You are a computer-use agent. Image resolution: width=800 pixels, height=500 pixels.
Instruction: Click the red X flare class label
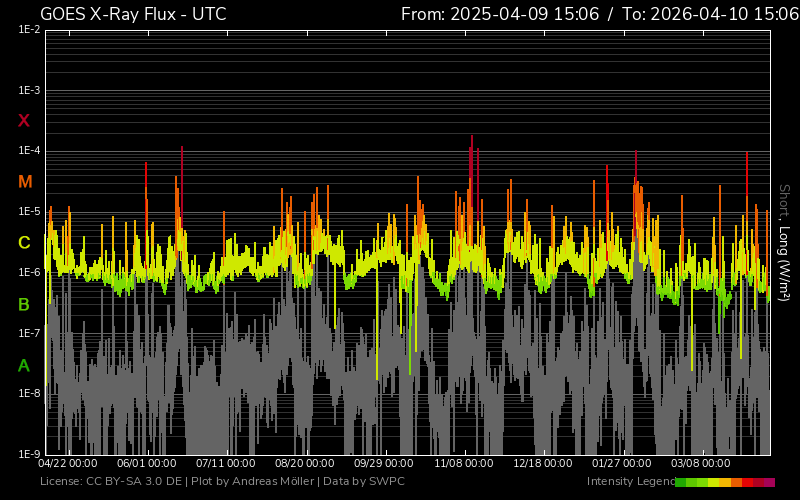[24, 121]
